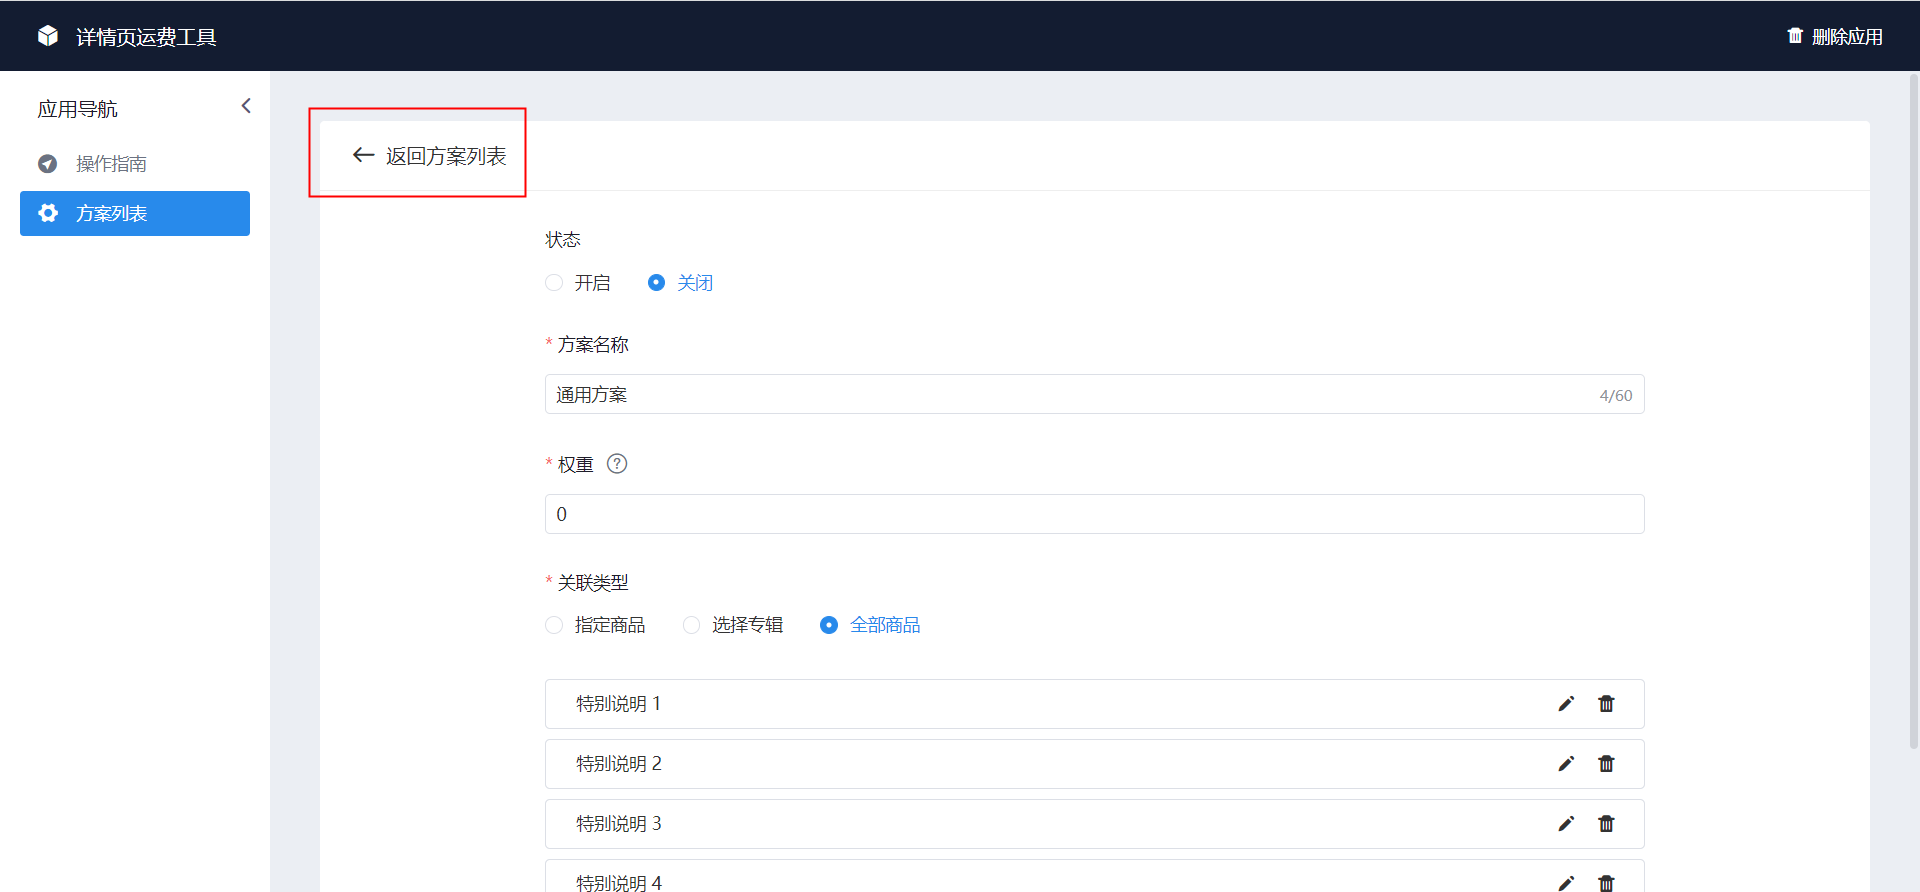Click the 特别说明 2 row text
The height and width of the screenshot is (892, 1920).
[618, 764]
